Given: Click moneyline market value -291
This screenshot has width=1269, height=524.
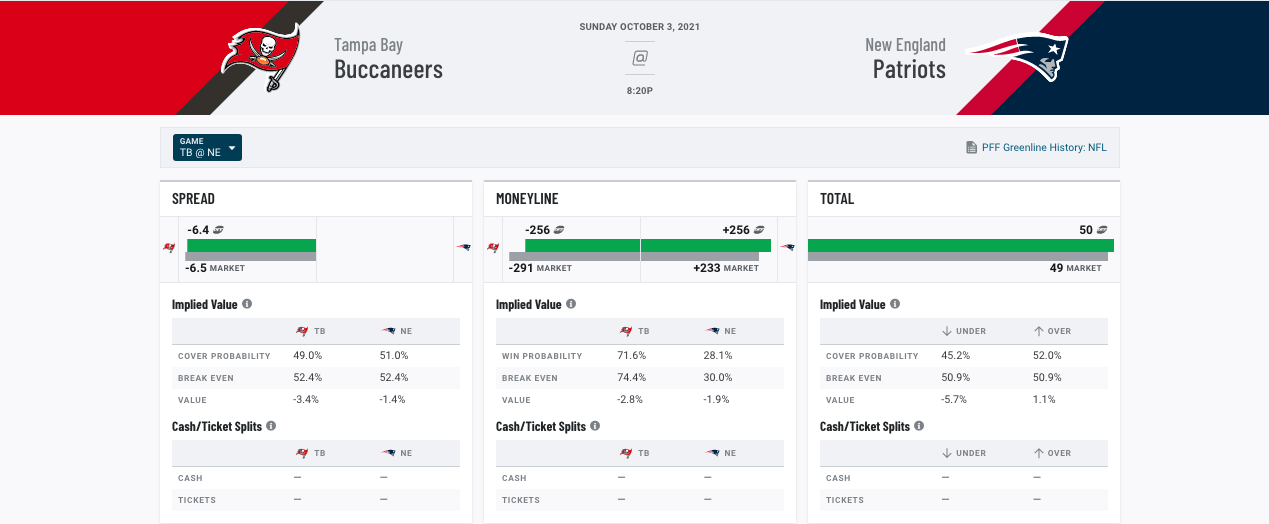Looking at the screenshot, I should 520,268.
